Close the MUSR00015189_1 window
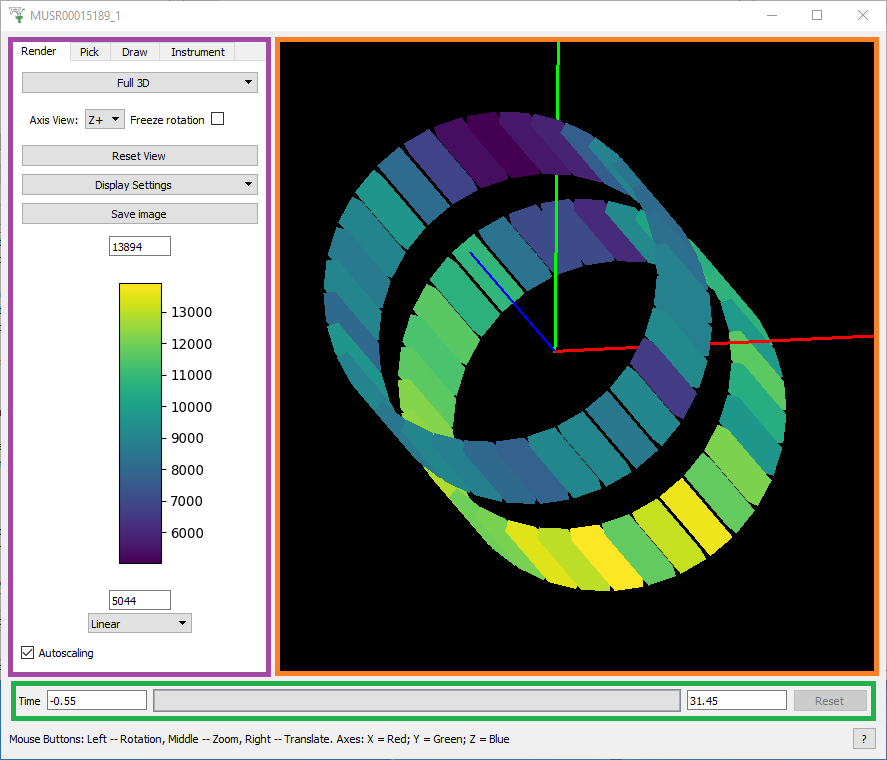 point(862,15)
